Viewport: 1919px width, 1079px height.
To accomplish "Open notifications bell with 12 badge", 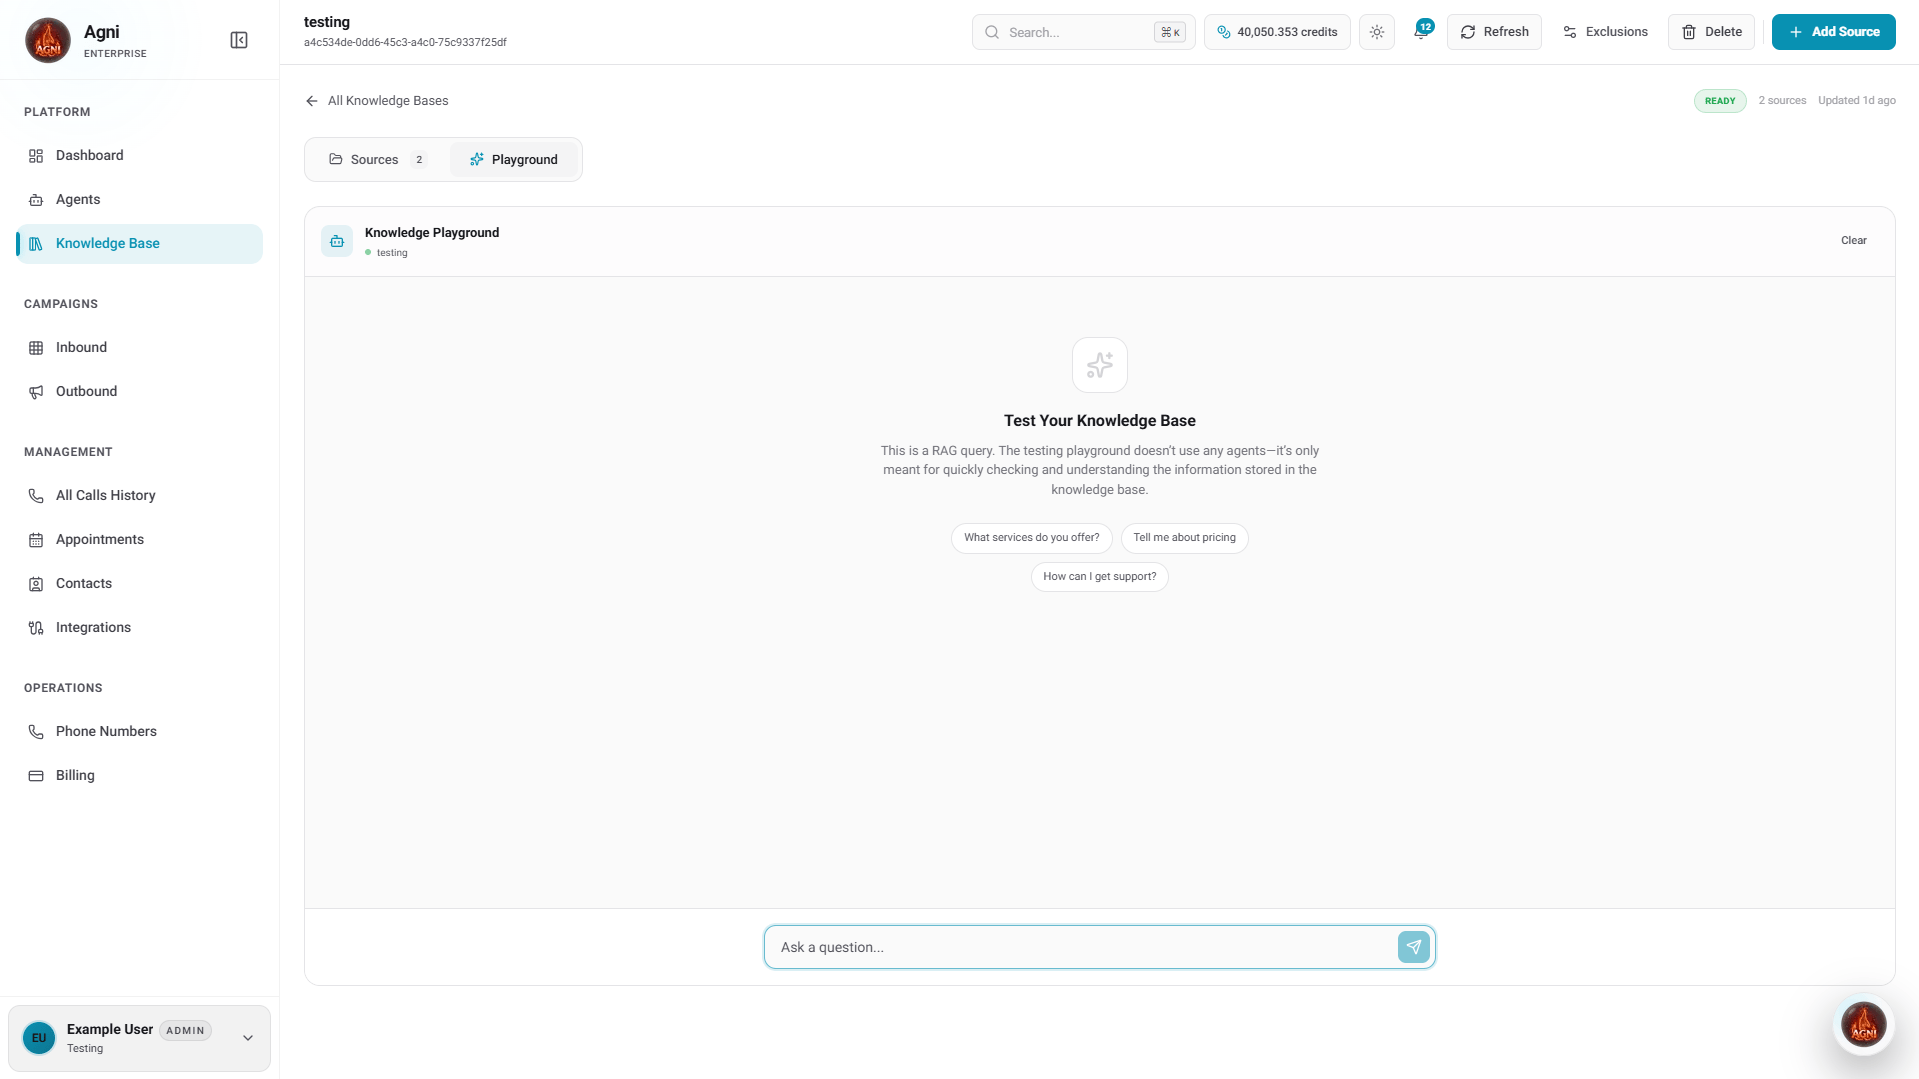I will tap(1421, 32).
